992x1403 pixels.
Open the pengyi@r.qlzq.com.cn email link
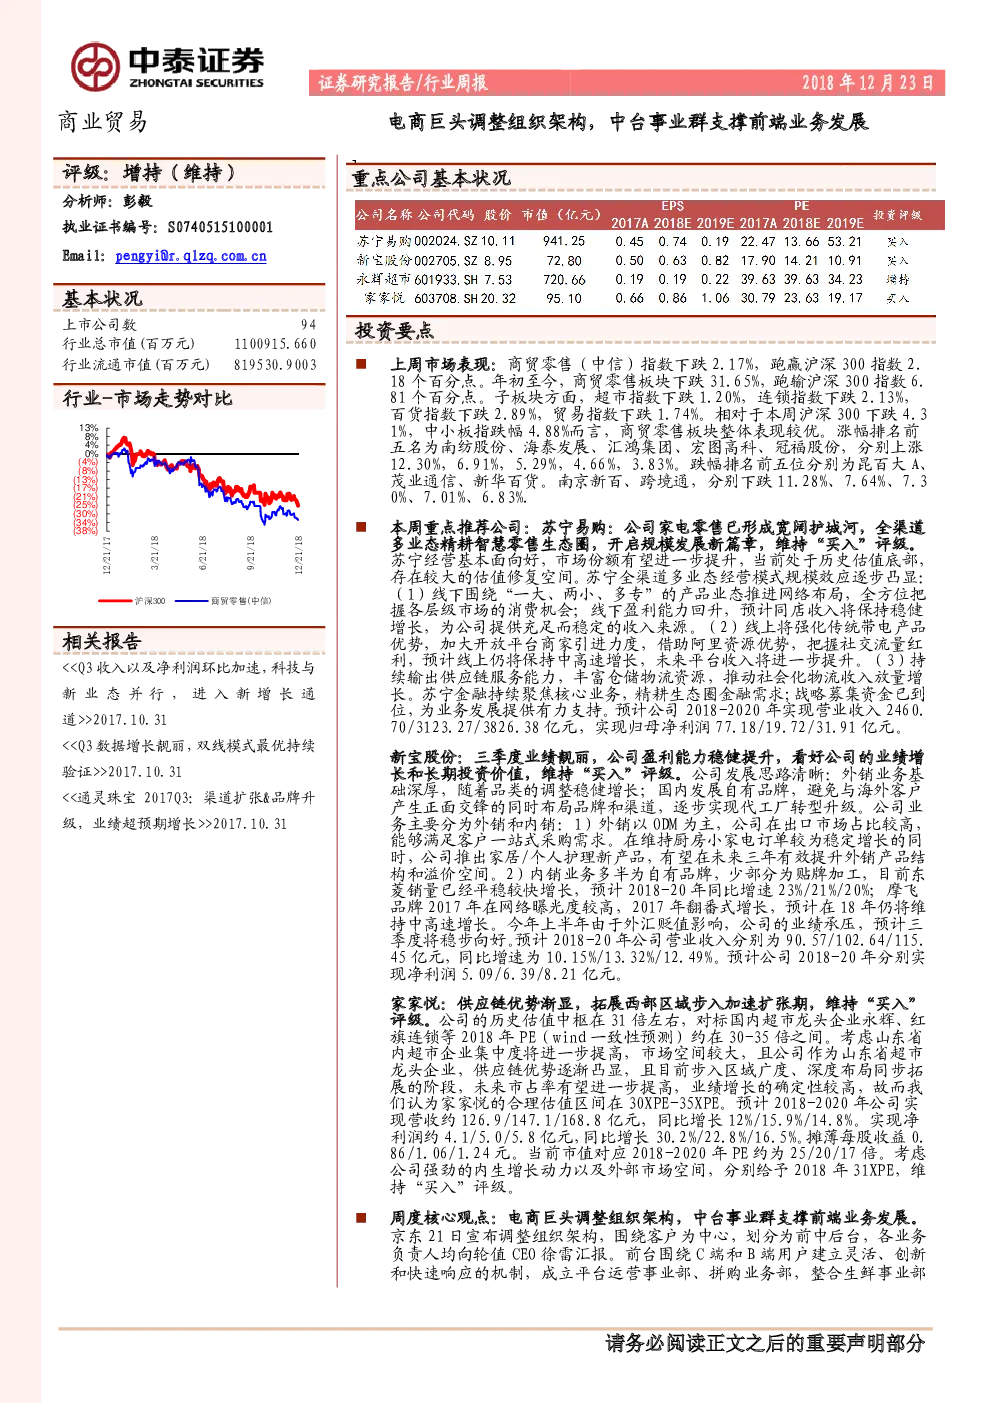(191, 256)
